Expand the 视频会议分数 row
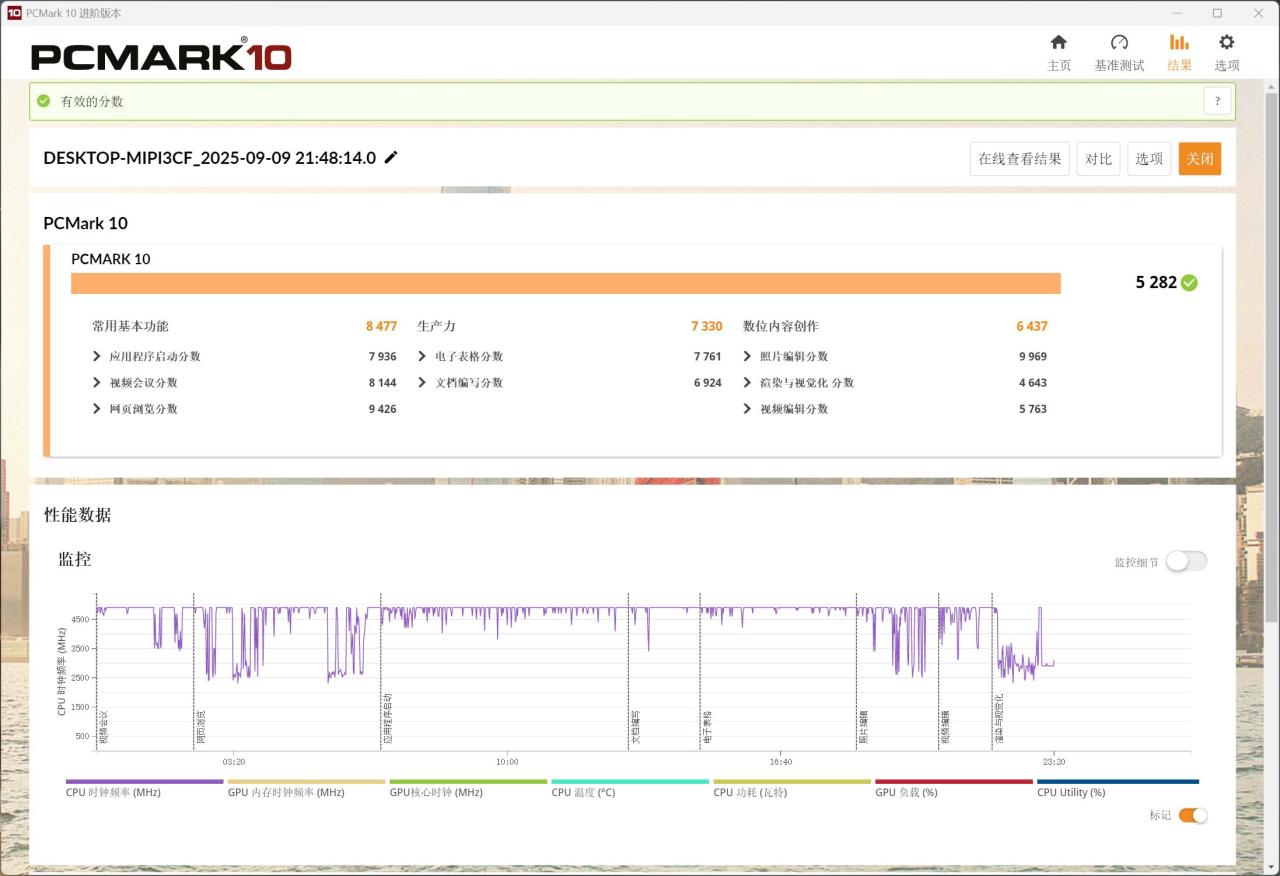This screenshot has width=1280, height=876. tap(97, 382)
